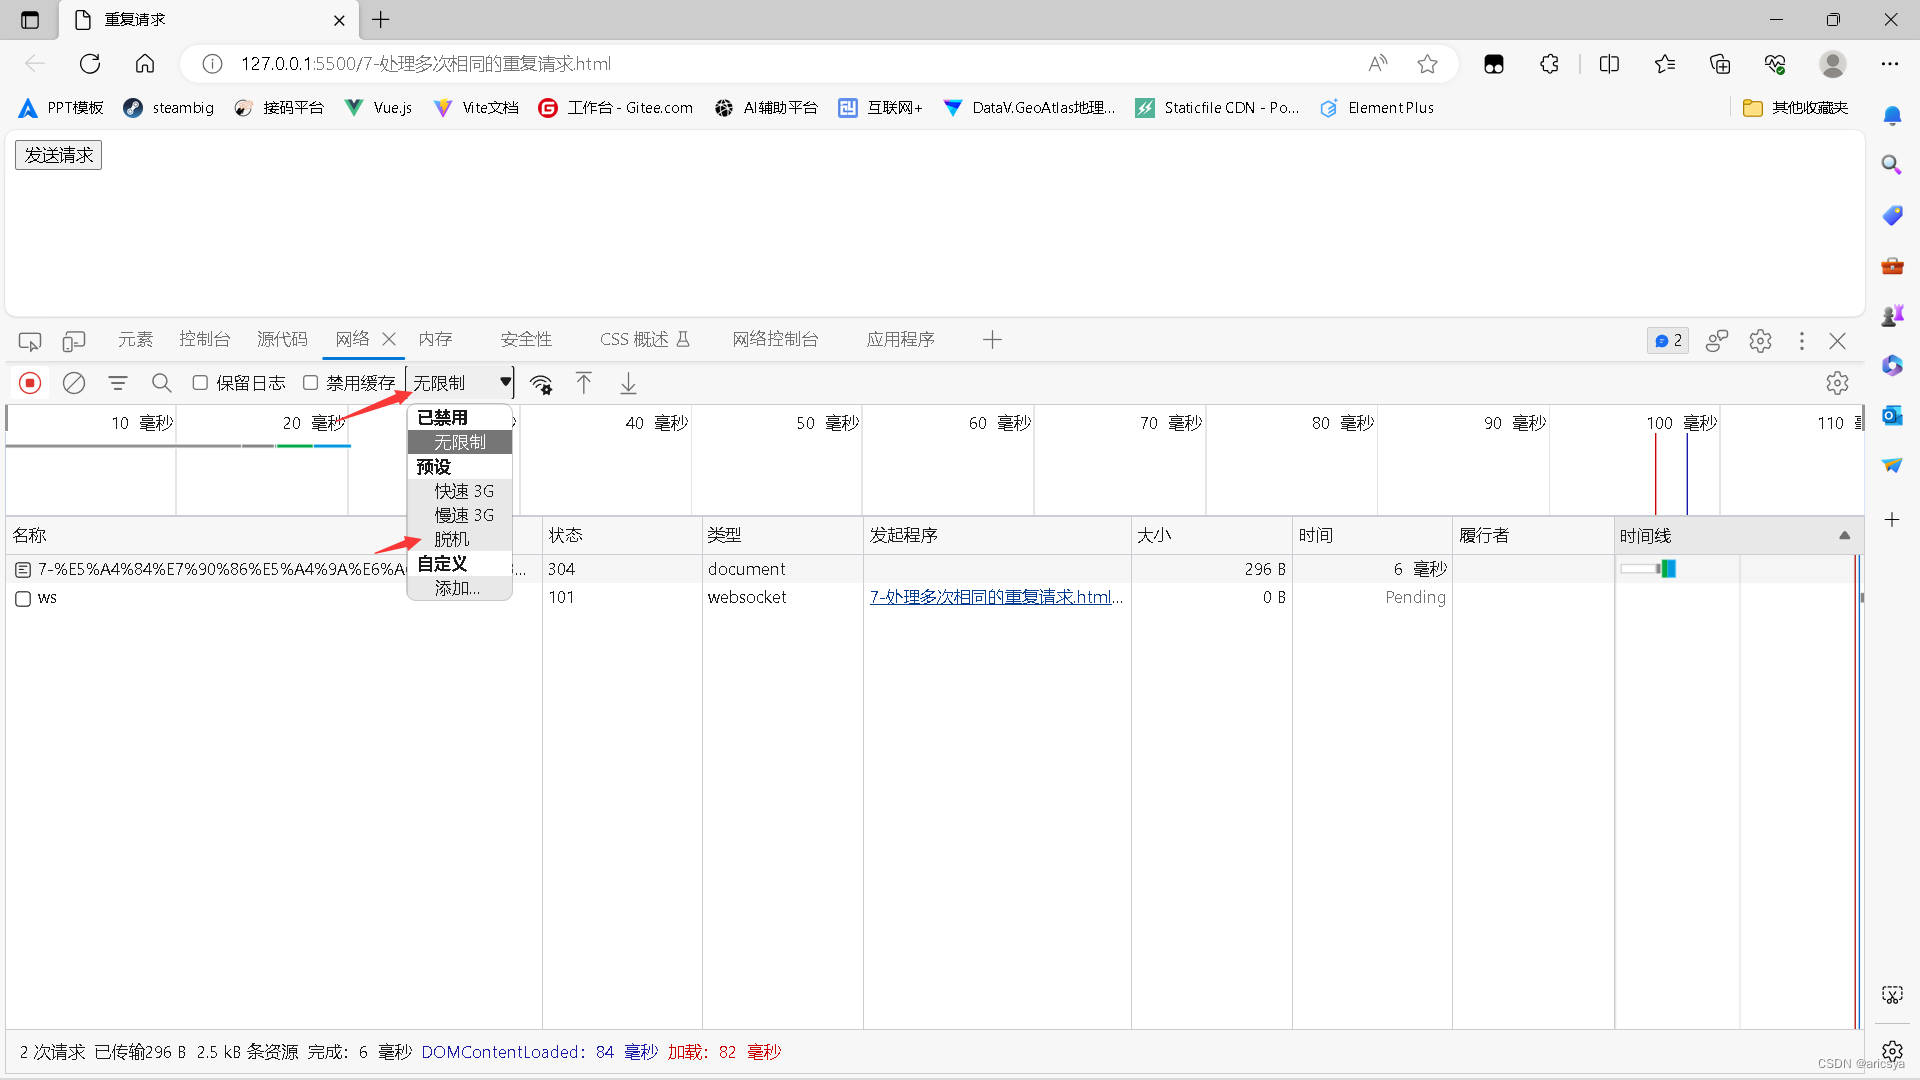This screenshot has width=1920, height=1080.
Task: Check the ws request checkbox
Action: pos(22,598)
